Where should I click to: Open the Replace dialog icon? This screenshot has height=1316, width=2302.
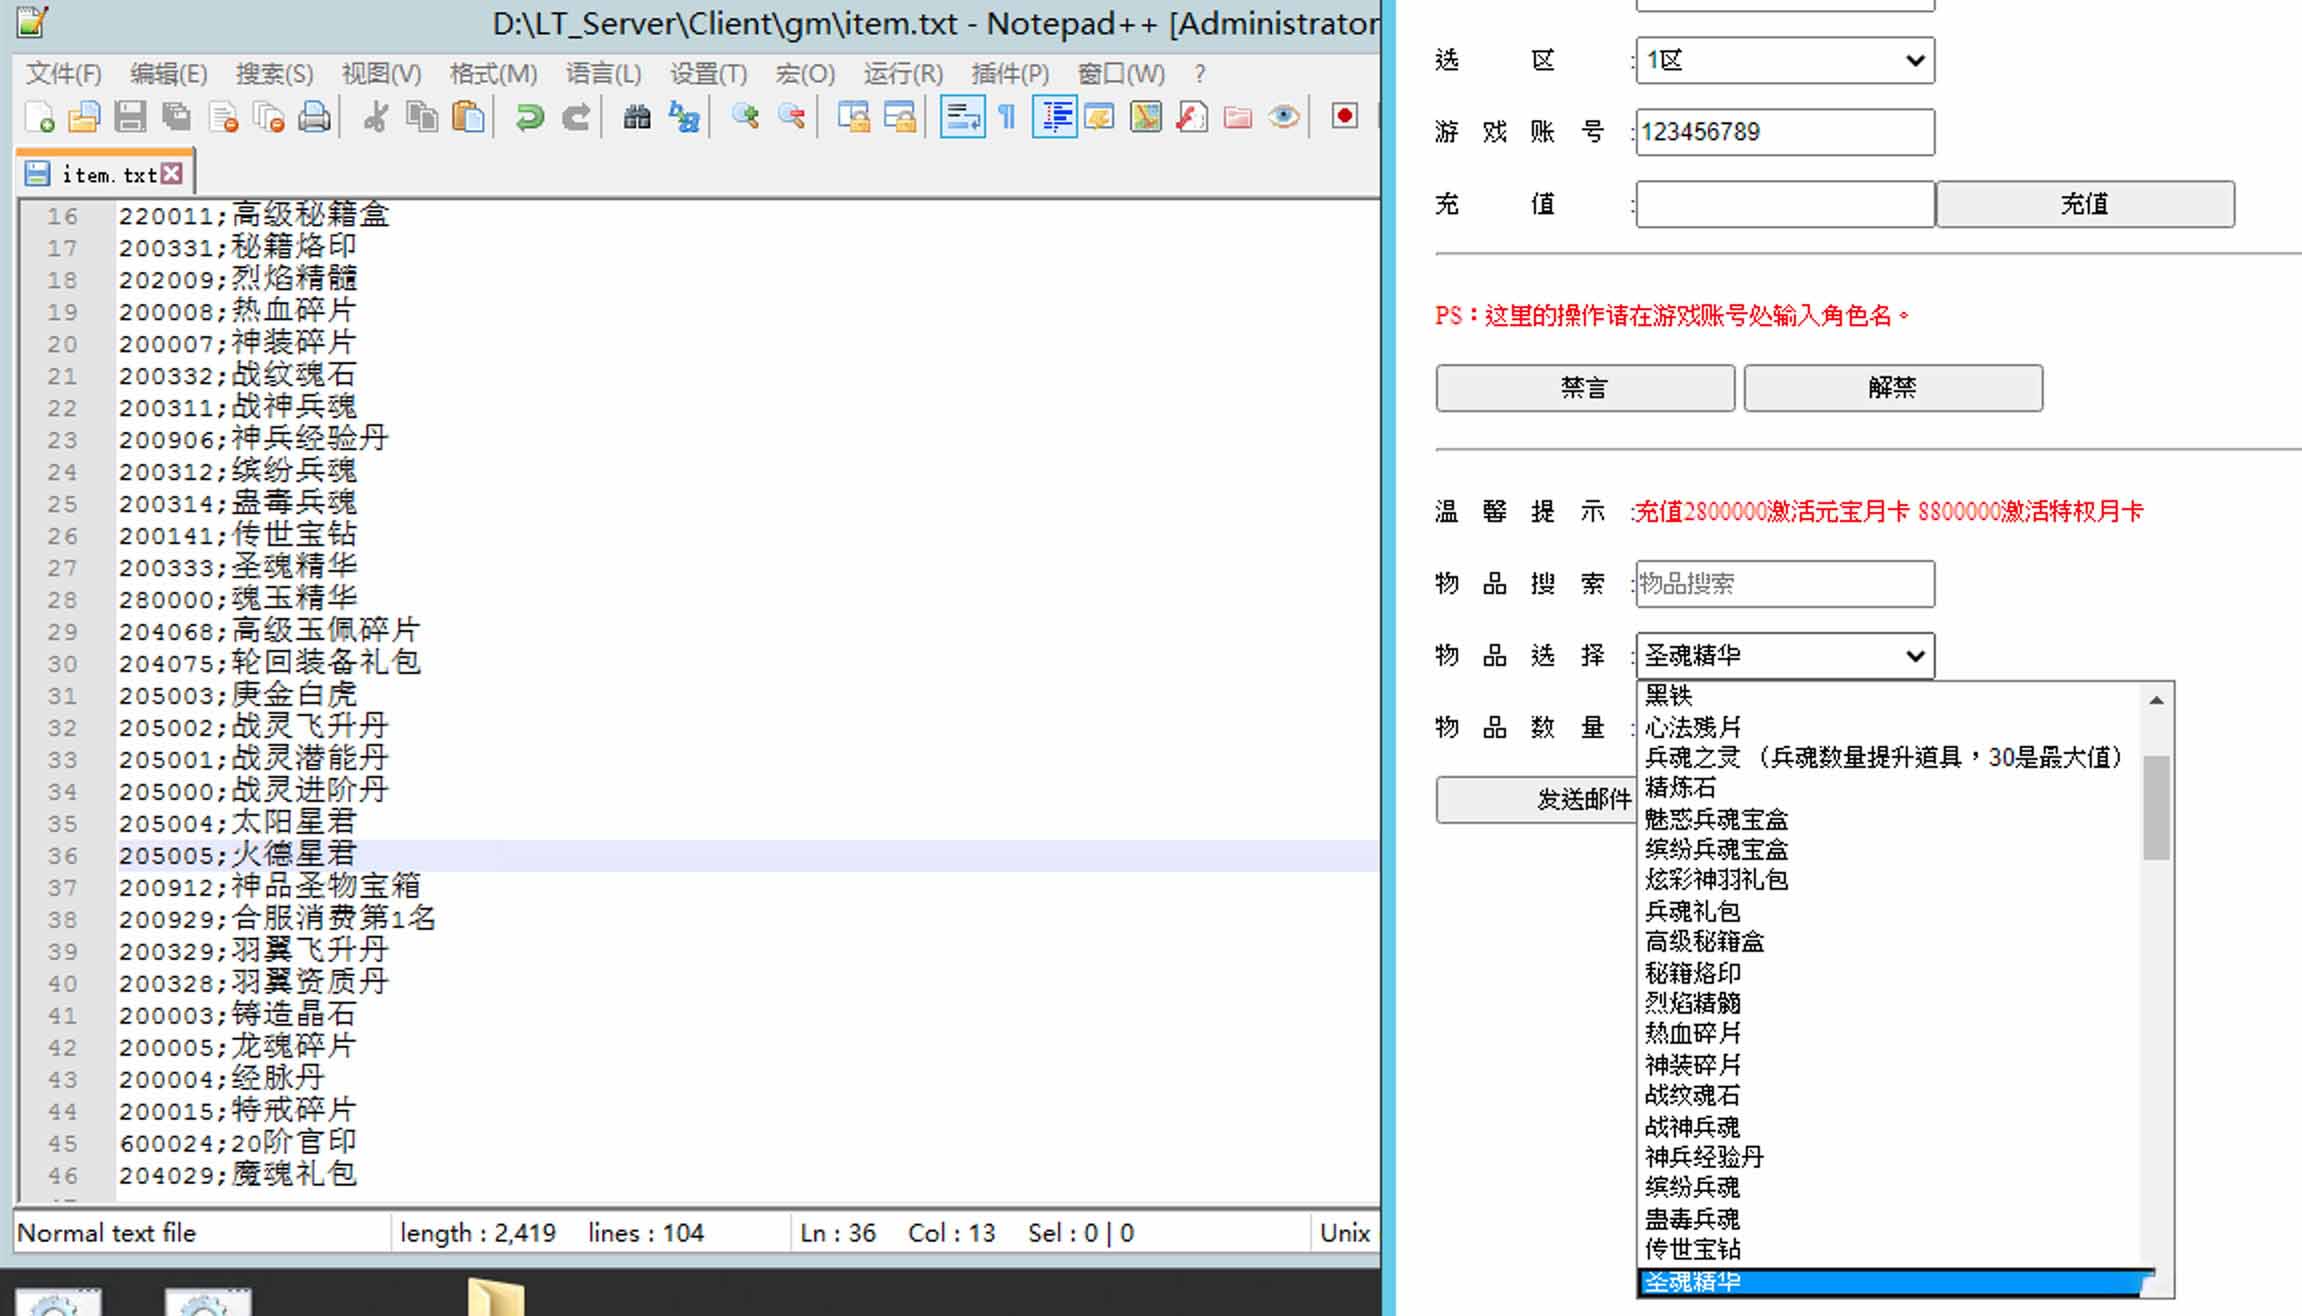[684, 117]
